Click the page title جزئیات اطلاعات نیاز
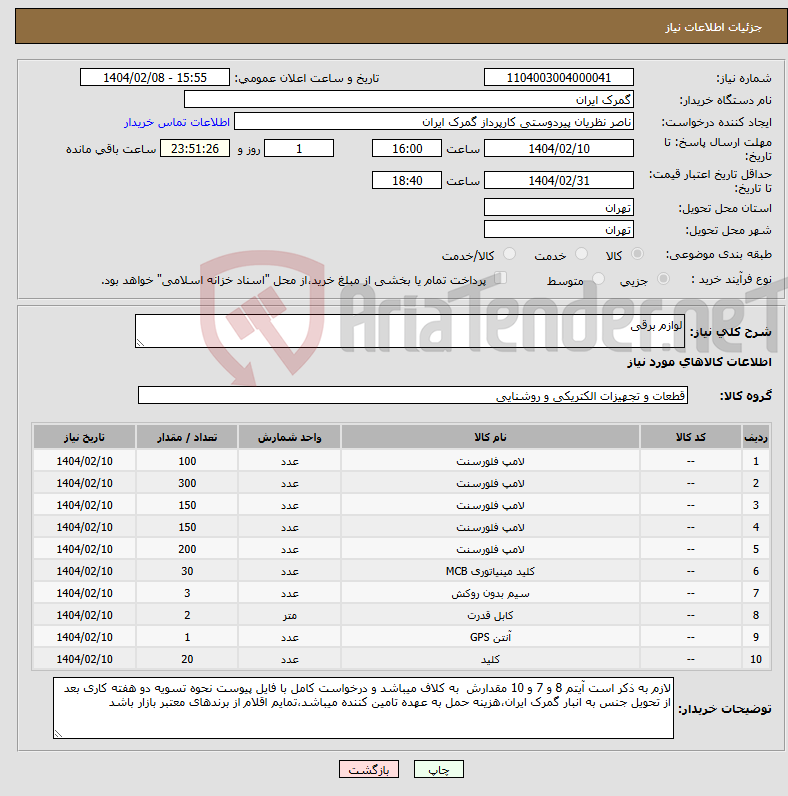This screenshot has width=788, height=796. [x=713, y=27]
